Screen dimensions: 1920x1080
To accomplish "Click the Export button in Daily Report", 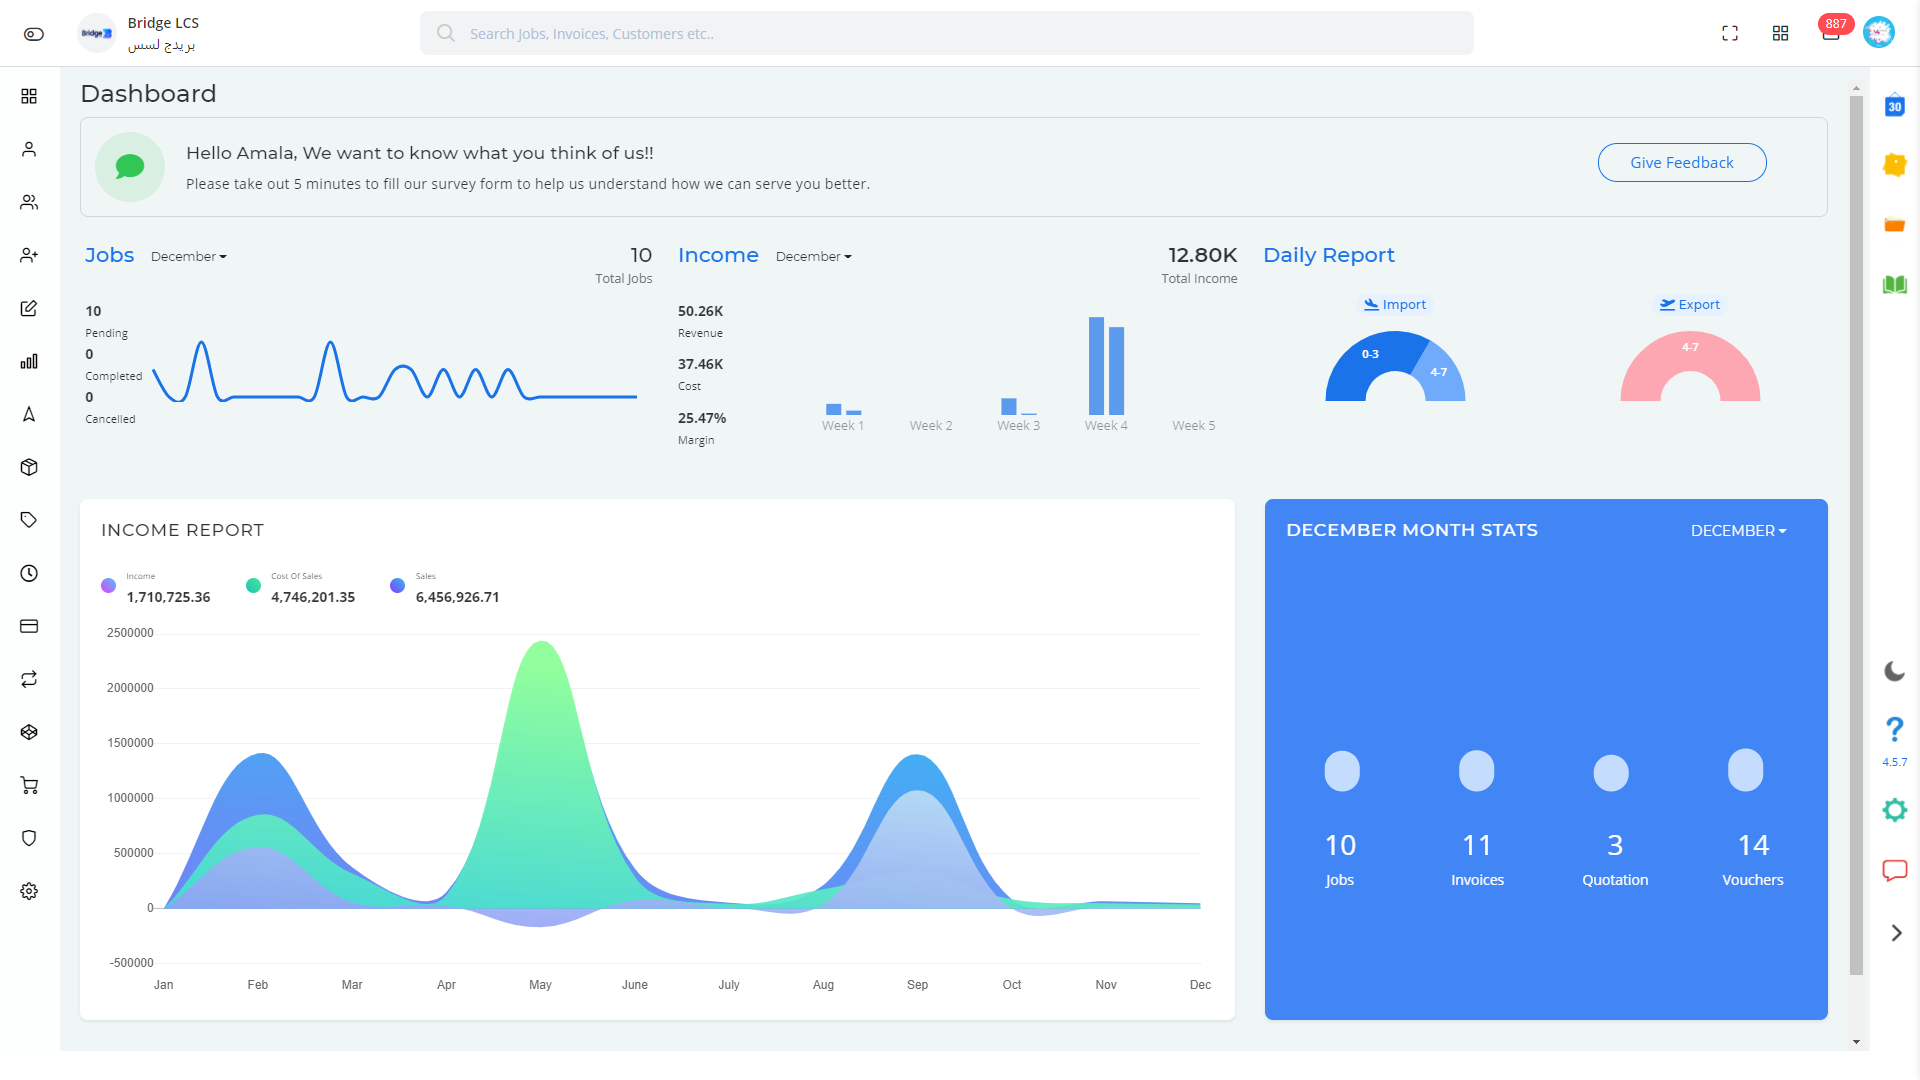I will 1689,305.
